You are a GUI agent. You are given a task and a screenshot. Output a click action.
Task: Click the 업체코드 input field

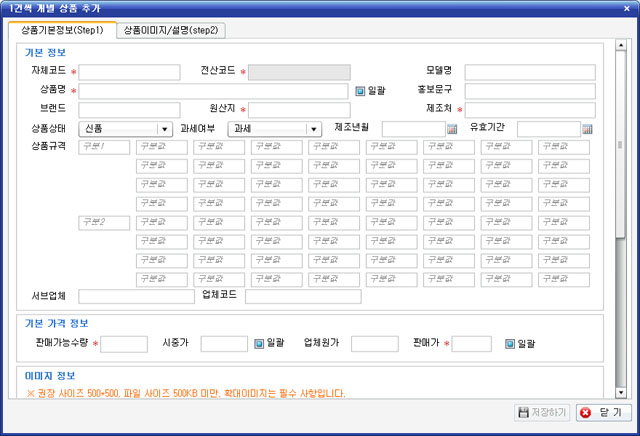click(302, 296)
